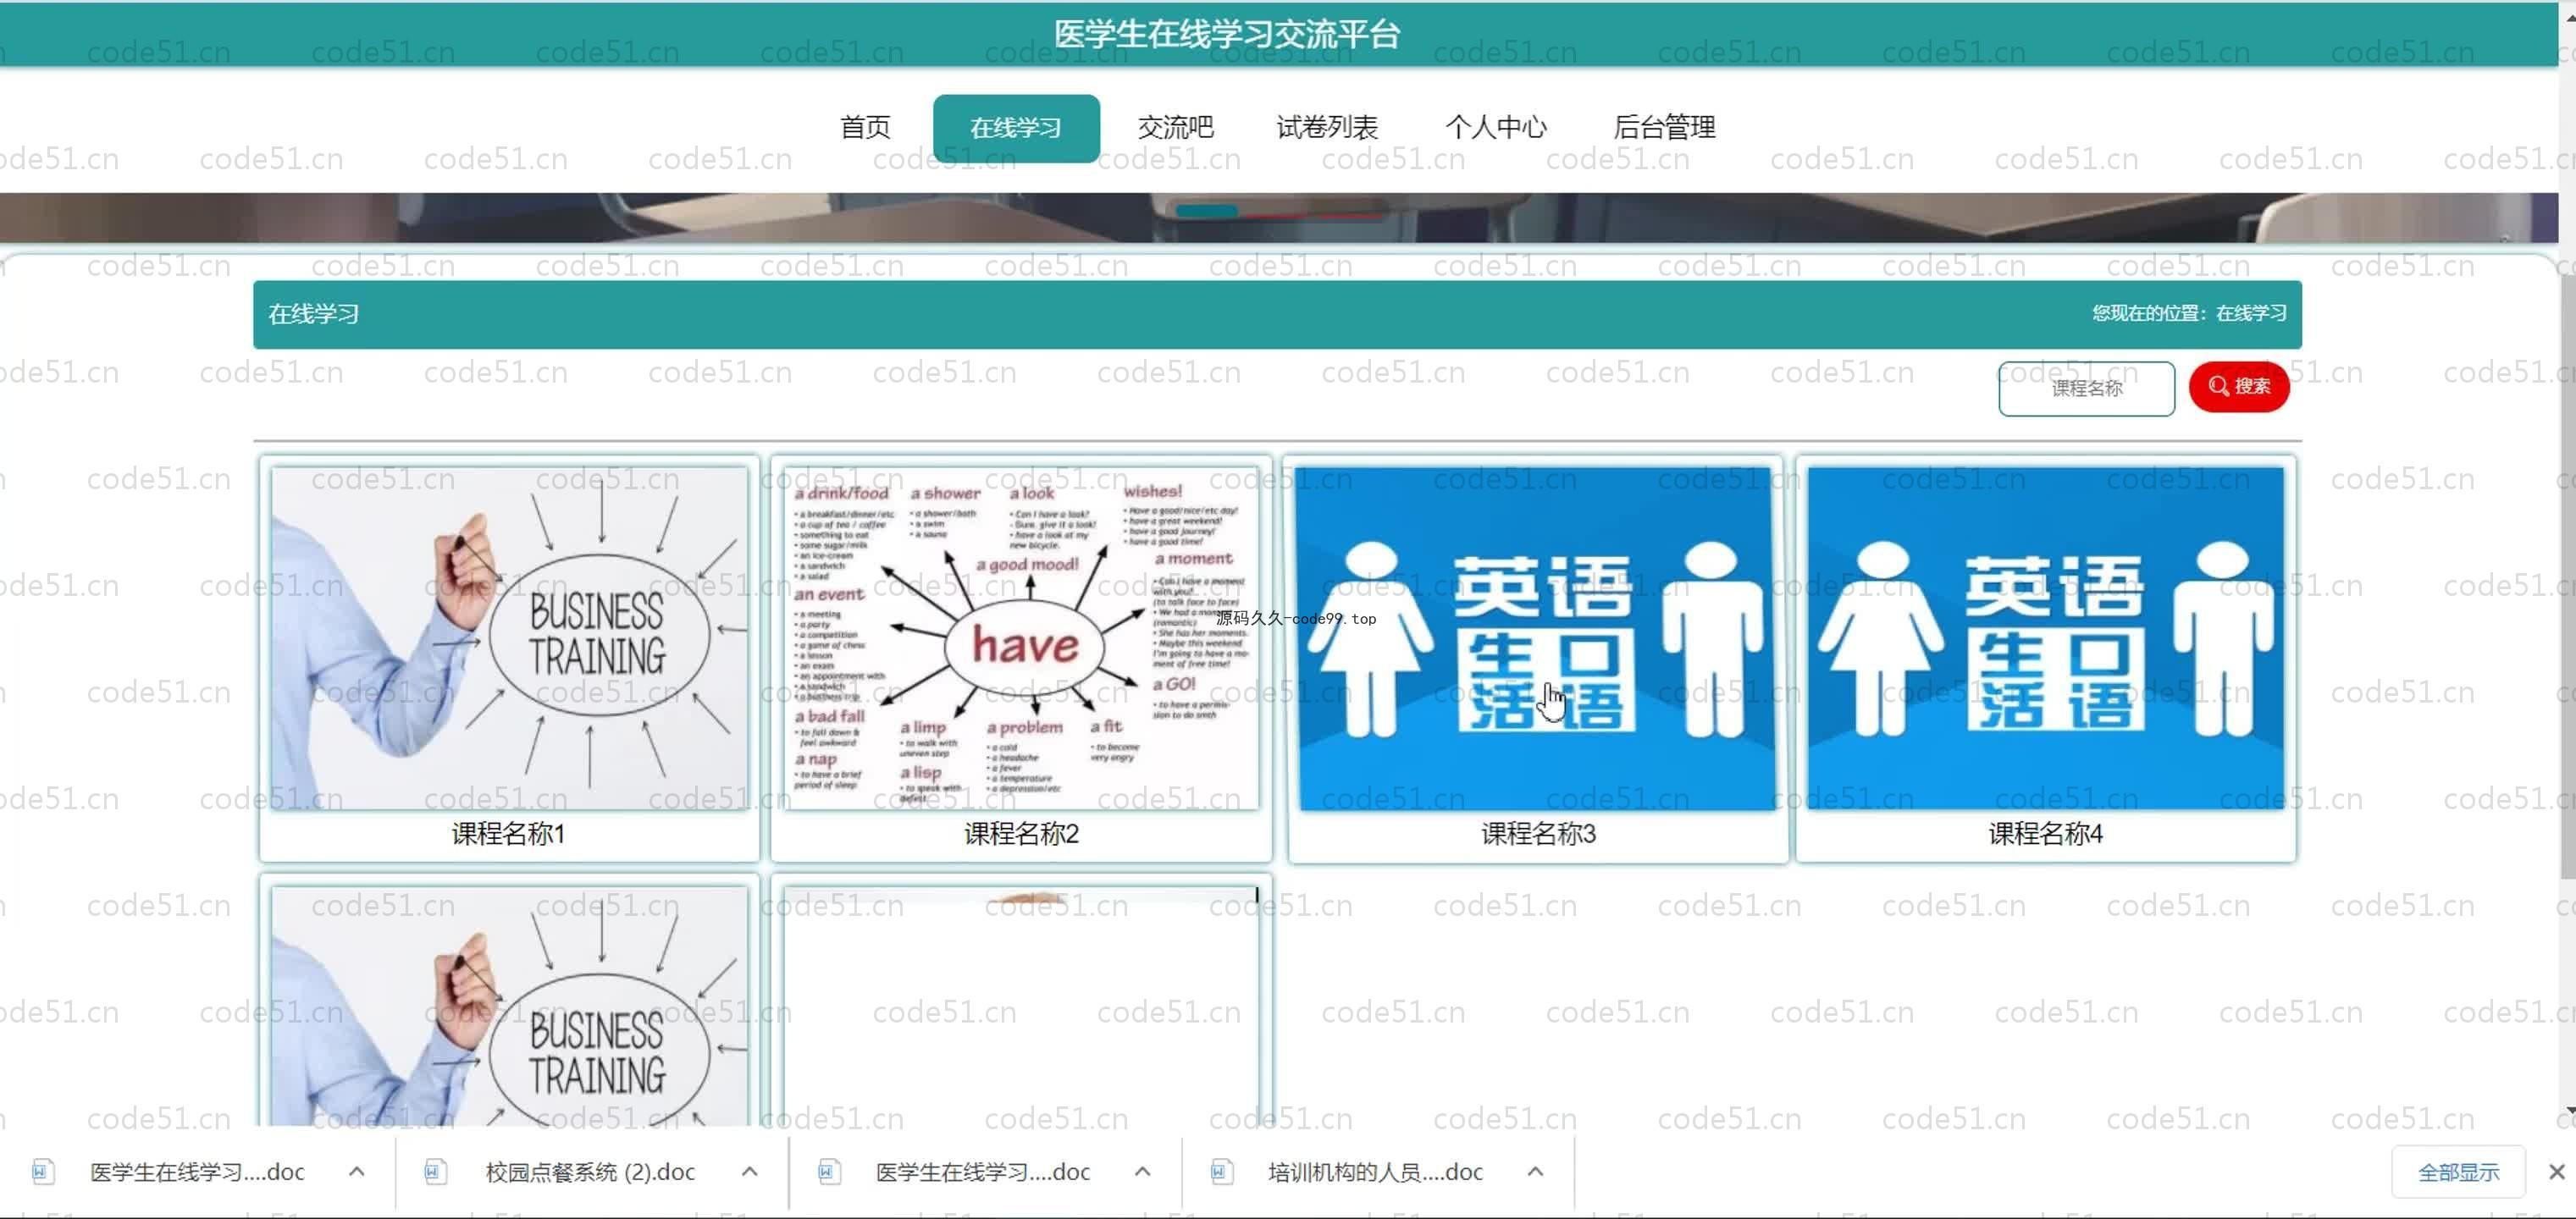Expand options for first 医学生在线学习 download
Screen dimensions: 2576x1219
357,1172
